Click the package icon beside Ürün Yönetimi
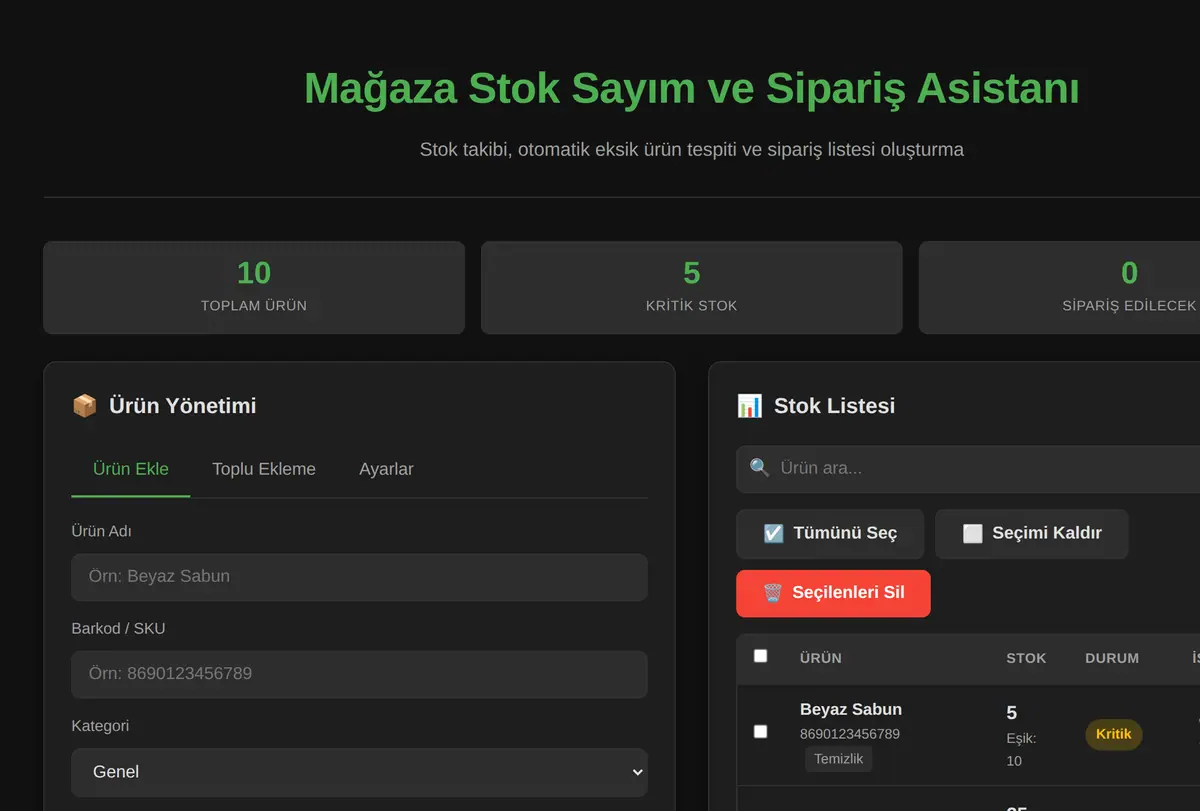The width and height of the screenshot is (1200, 811). tap(85, 406)
